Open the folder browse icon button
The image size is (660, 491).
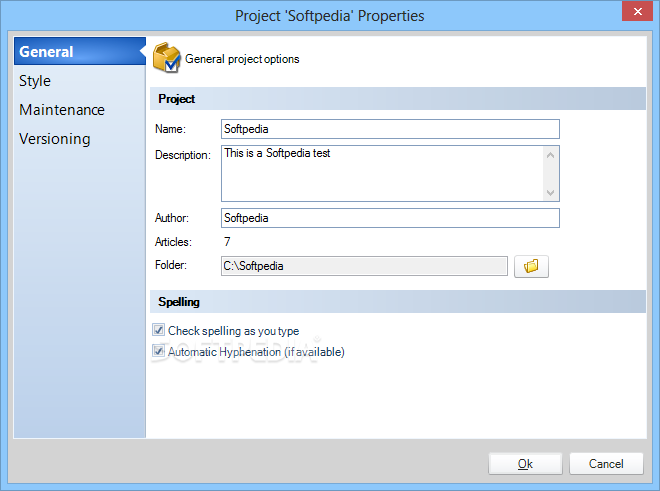point(531,266)
